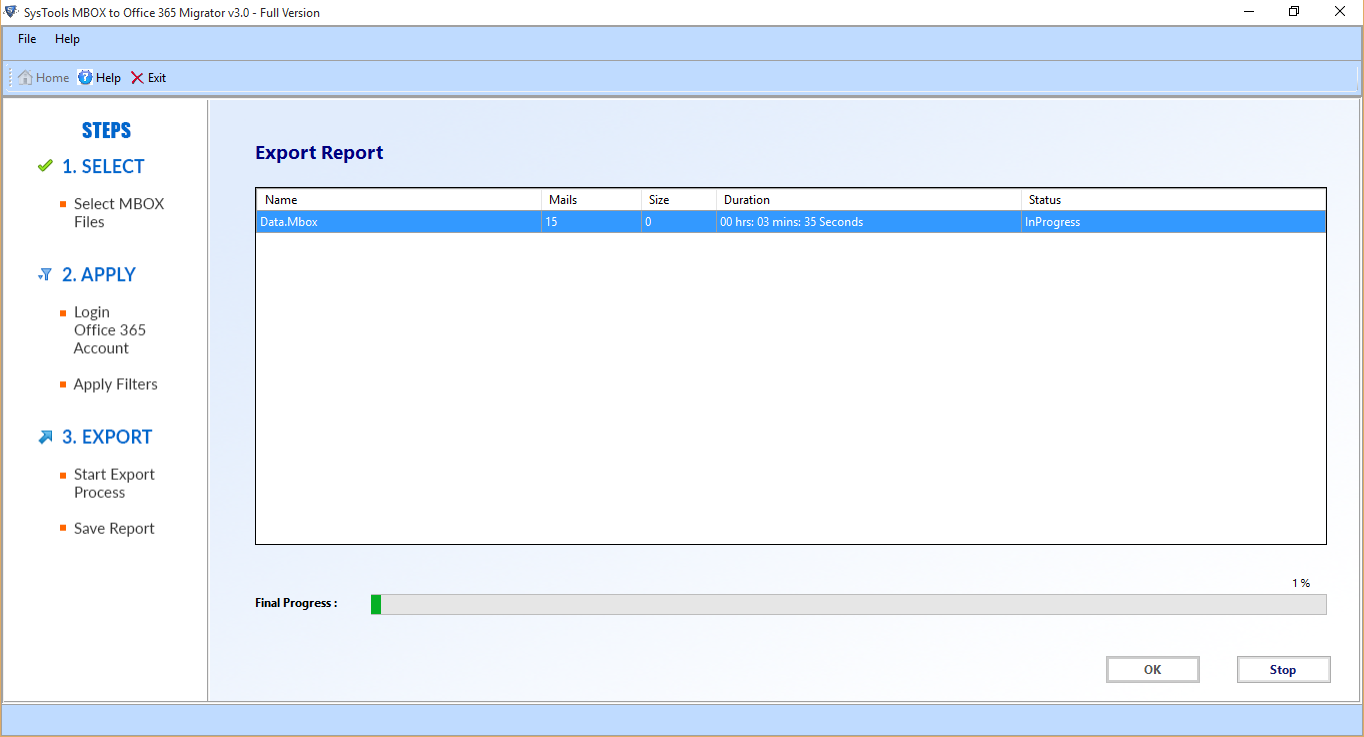Image resolution: width=1364 pixels, height=737 pixels.
Task: Click the Status column header
Action: (x=1172, y=200)
